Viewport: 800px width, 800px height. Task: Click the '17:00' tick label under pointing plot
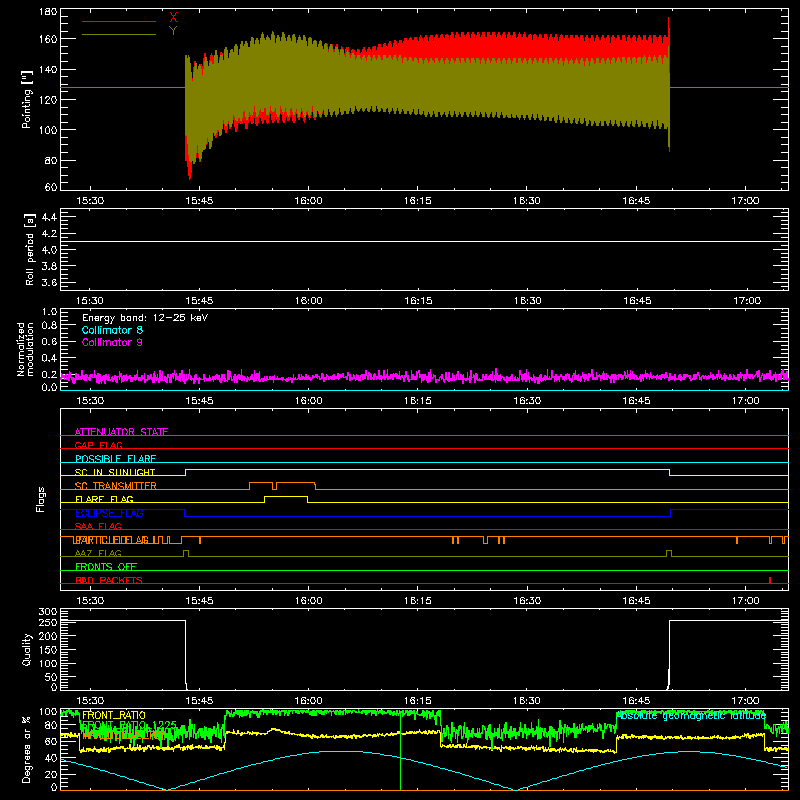[745, 201]
